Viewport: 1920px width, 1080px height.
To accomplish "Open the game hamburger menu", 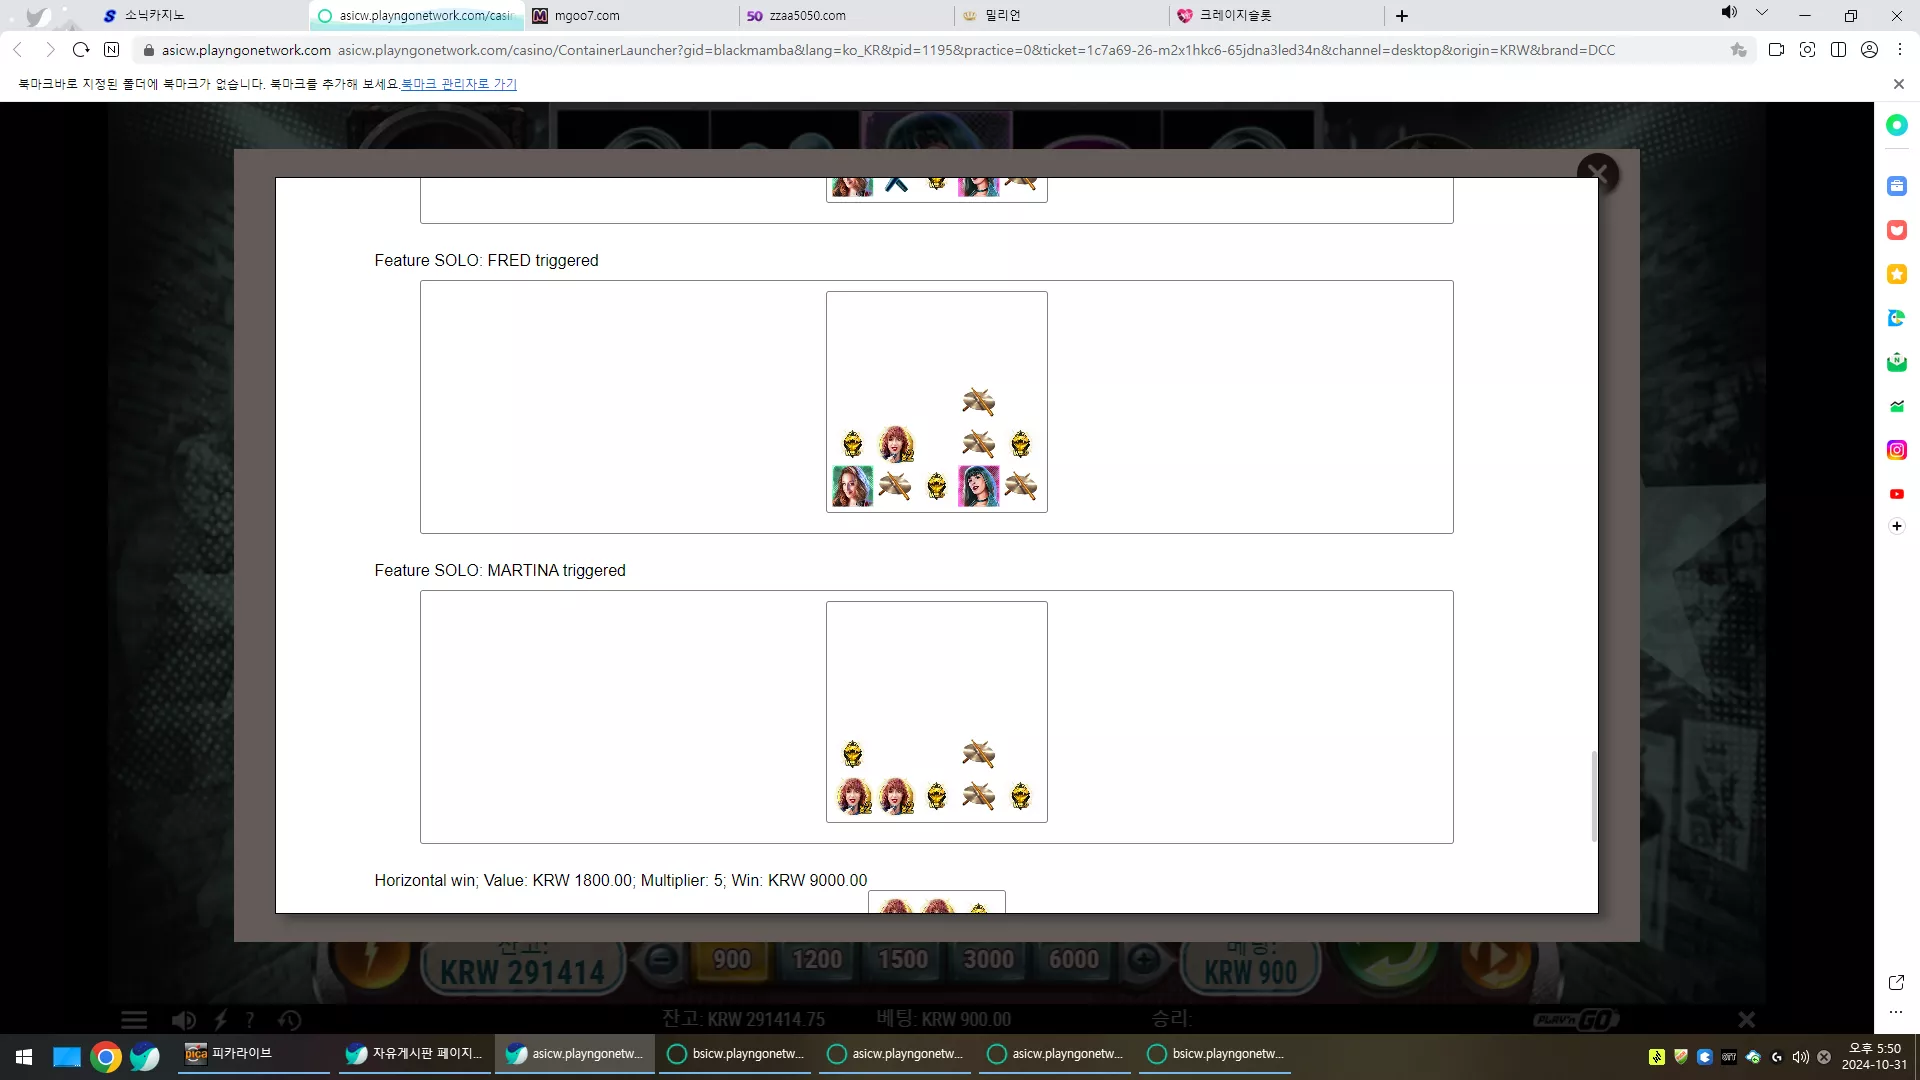I will pos(134,1020).
